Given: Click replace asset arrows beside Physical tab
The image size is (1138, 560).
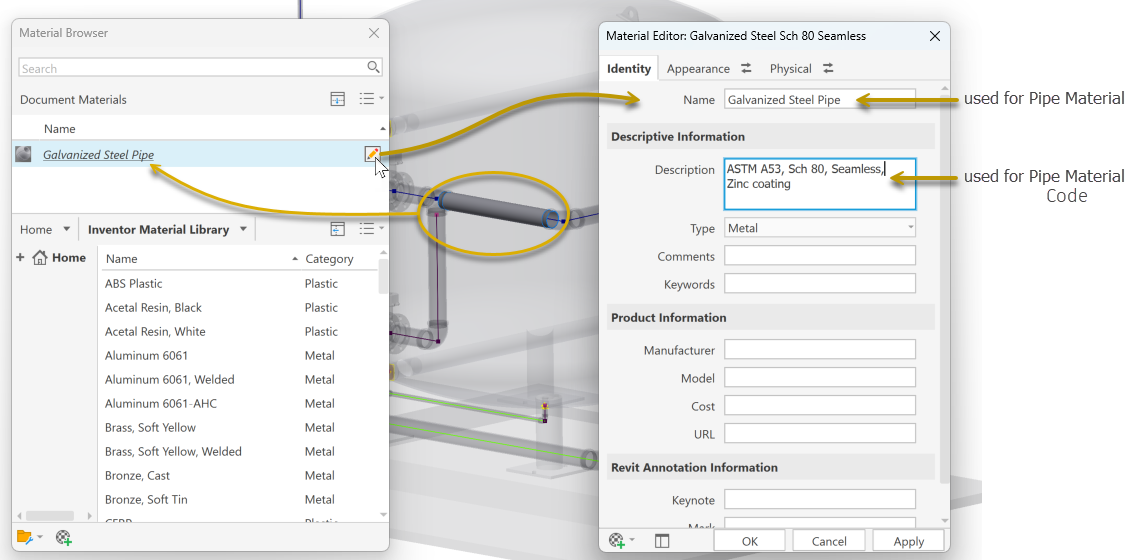Looking at the screenshot, I should (828, 68).
